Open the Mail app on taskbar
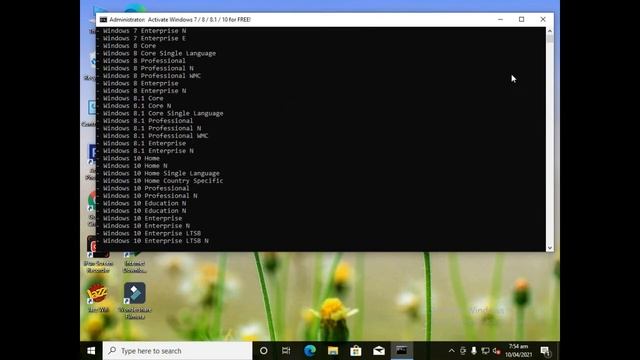Viewport: 640px width, 360px height. point(379,351)
